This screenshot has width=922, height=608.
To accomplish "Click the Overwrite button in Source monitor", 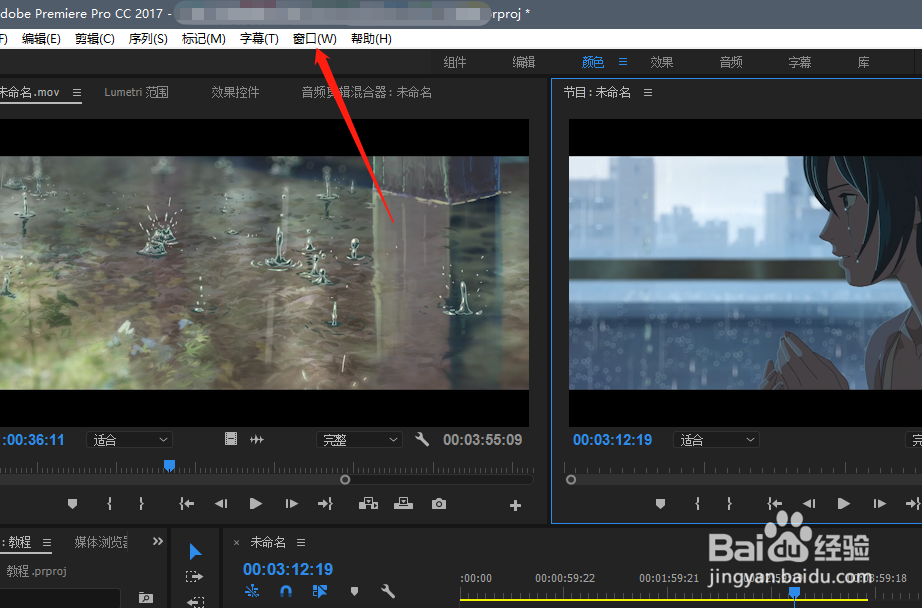I will point(403,503).
